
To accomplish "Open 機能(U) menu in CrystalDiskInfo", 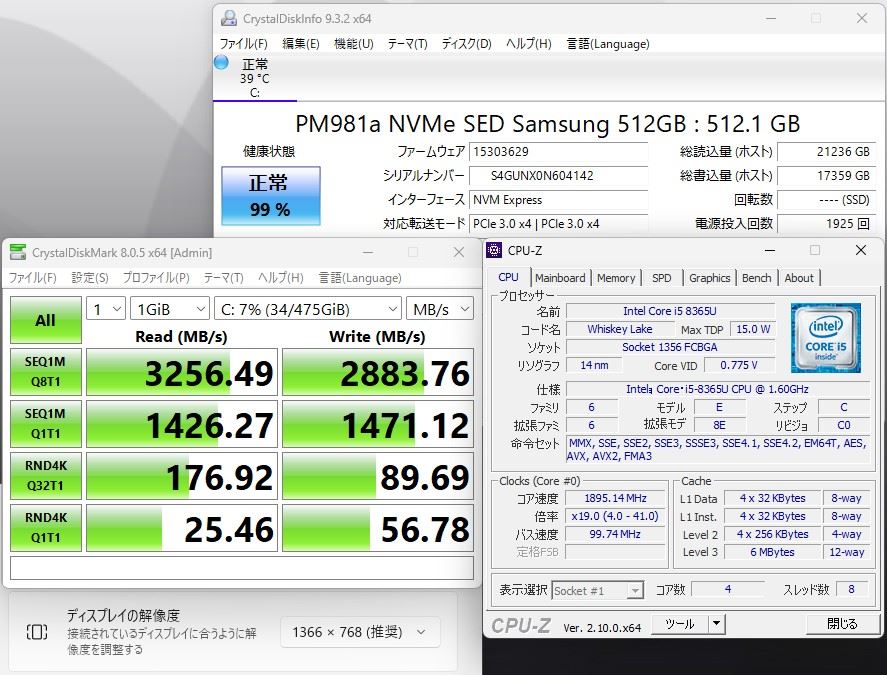I will click(354, 44).
